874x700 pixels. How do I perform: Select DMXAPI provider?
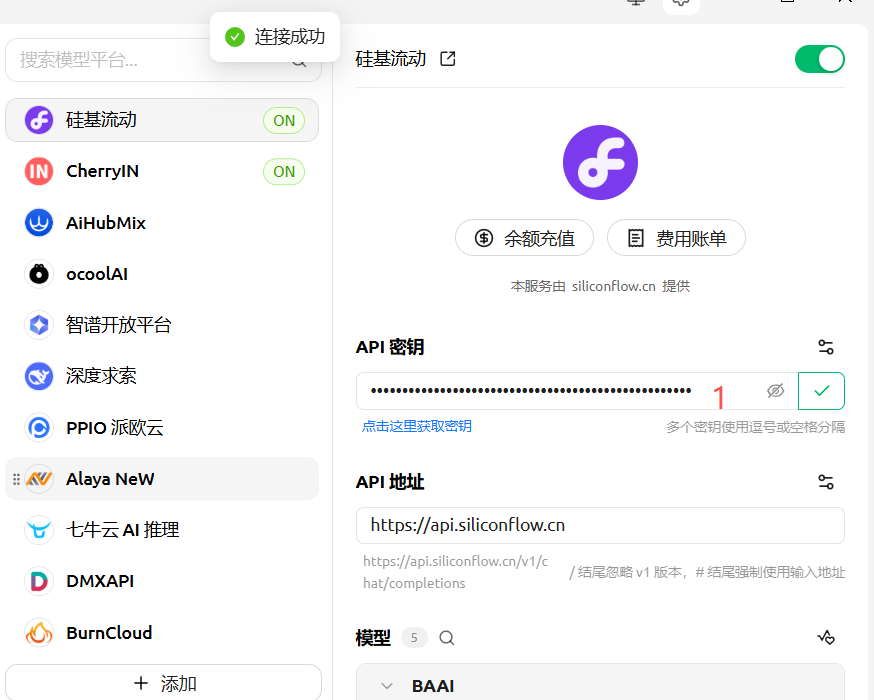point(162,581)
